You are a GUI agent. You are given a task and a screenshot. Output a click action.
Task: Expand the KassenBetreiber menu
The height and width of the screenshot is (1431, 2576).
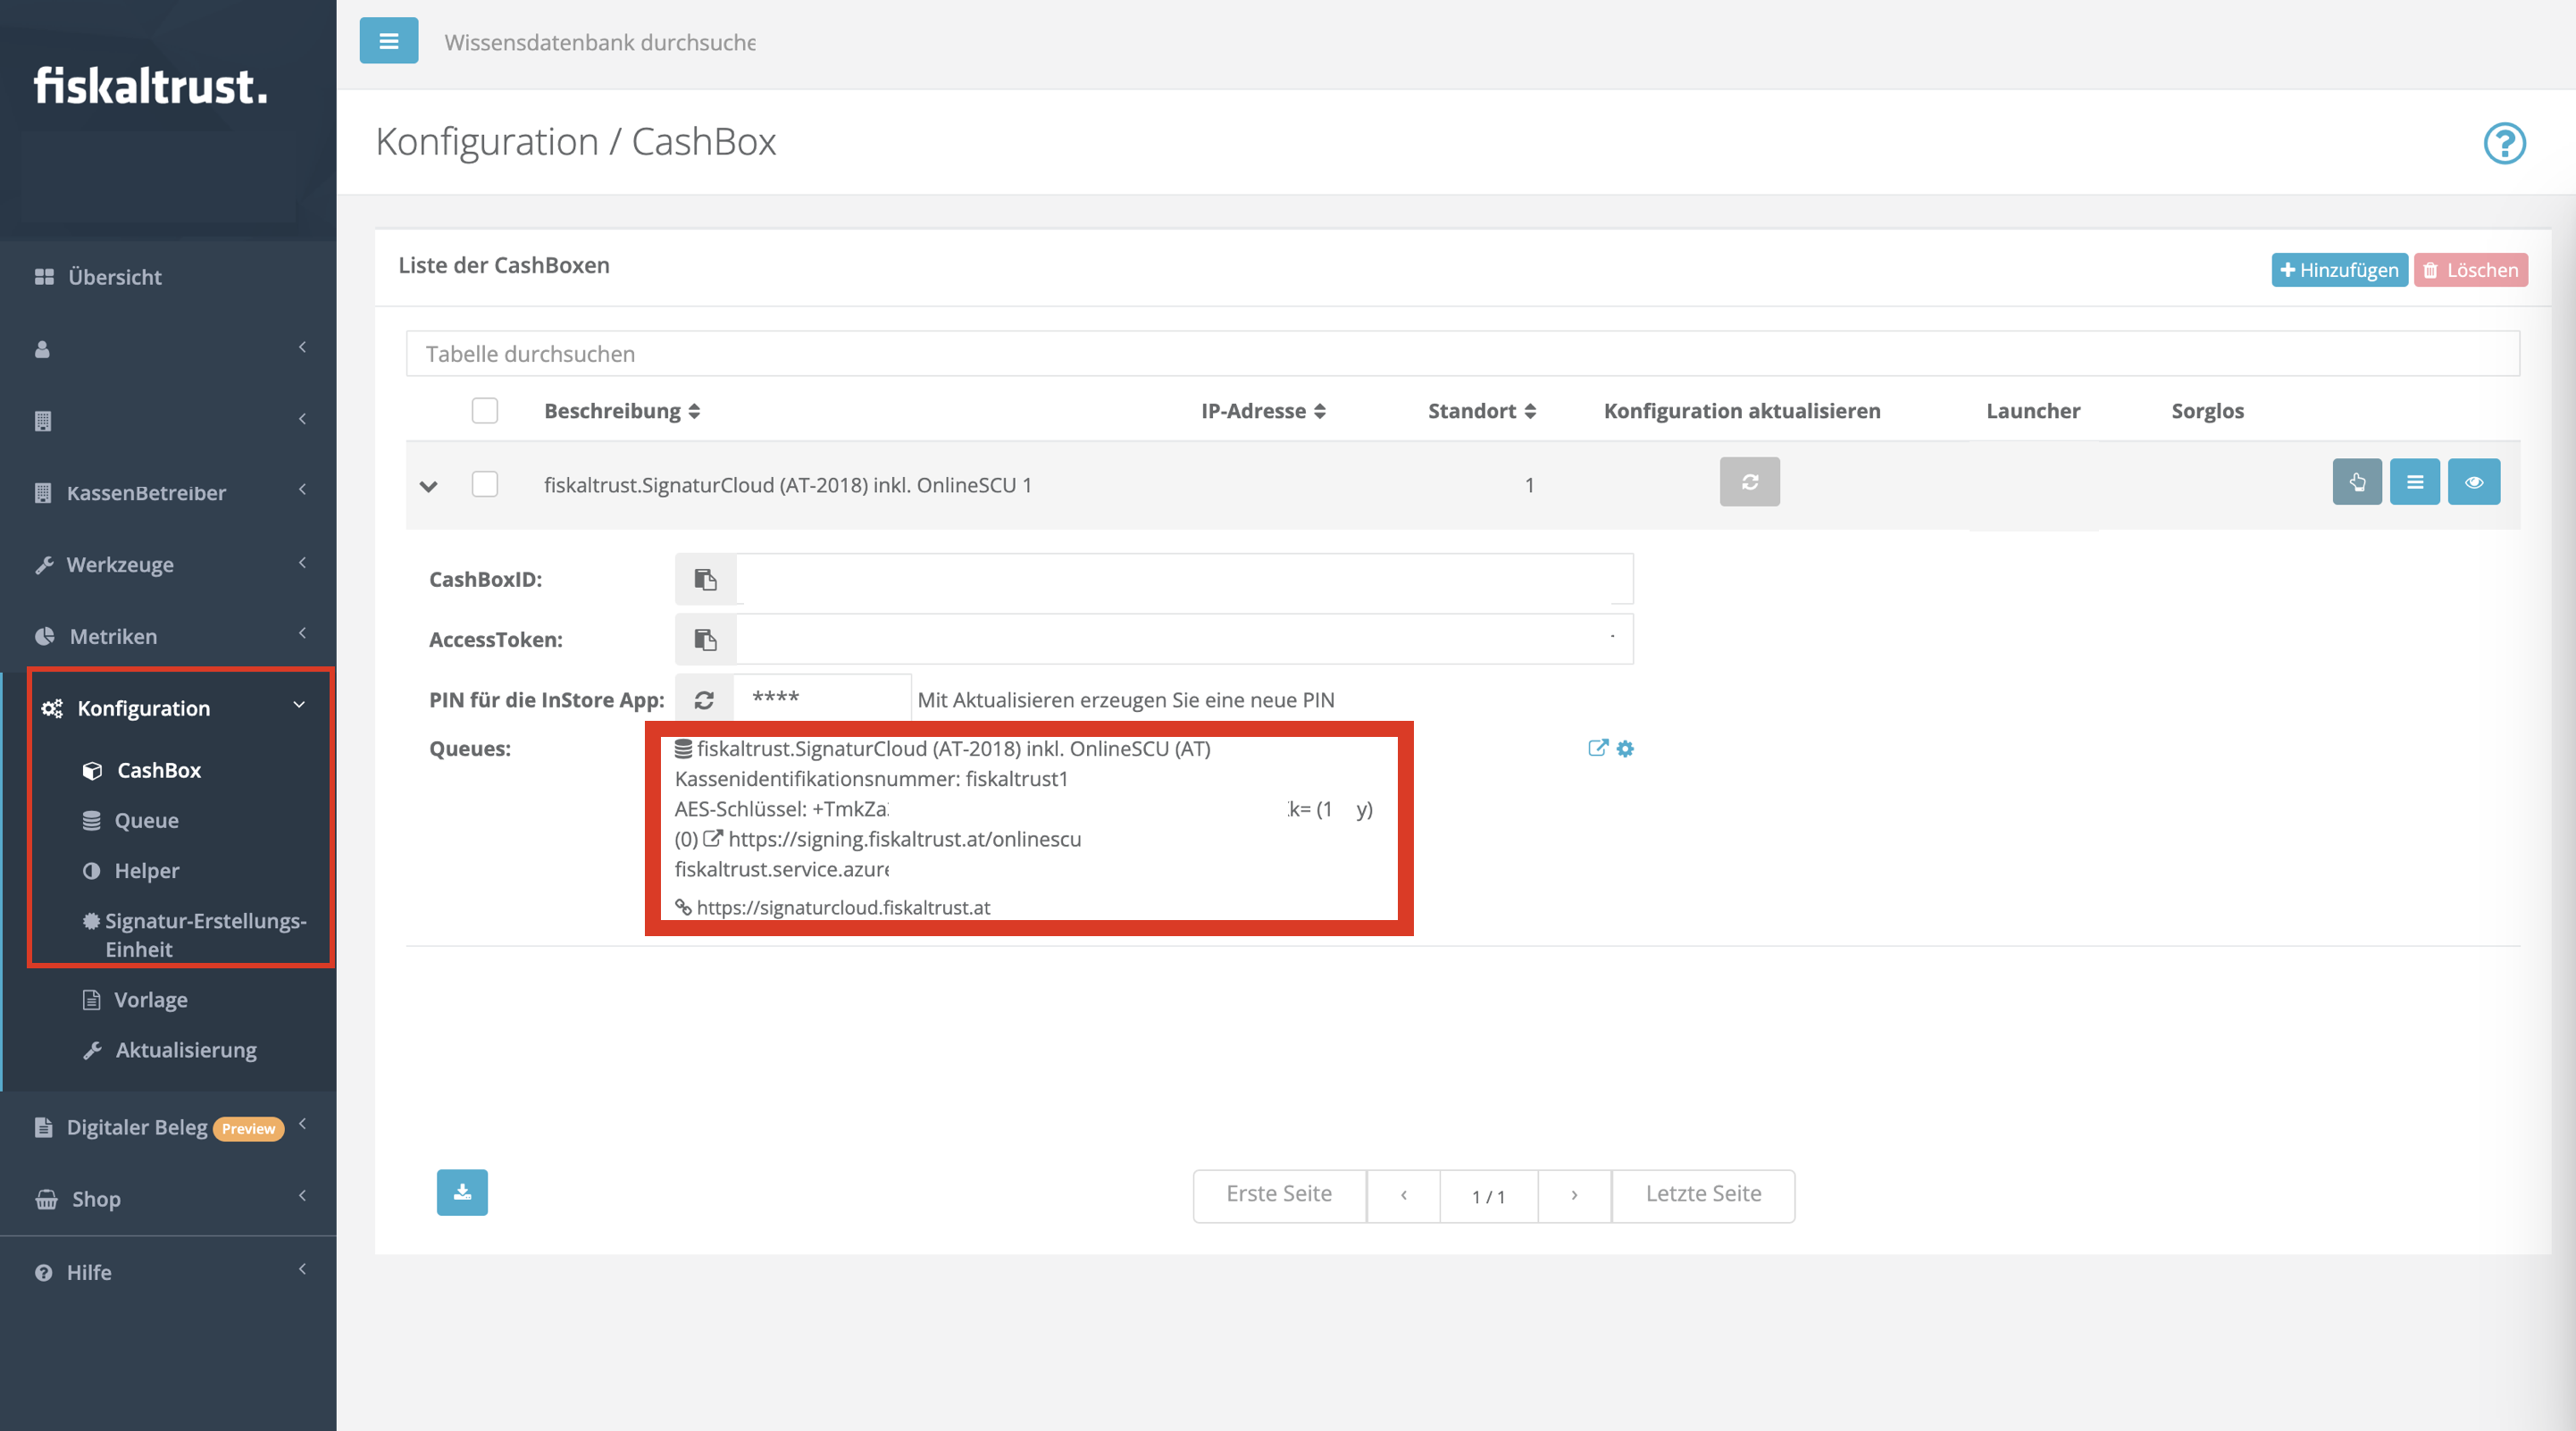pos(168,492)
